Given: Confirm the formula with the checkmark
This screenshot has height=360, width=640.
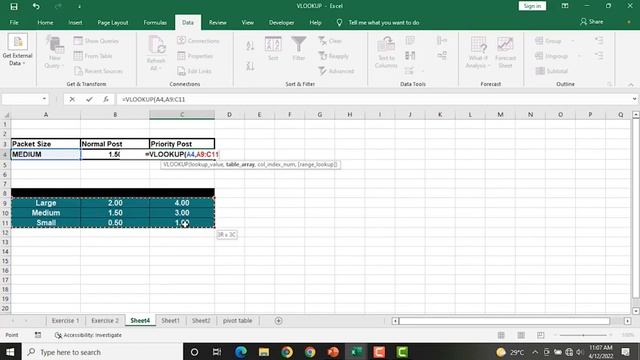Looking at the screenshot, I should click(x=89, y=99).
